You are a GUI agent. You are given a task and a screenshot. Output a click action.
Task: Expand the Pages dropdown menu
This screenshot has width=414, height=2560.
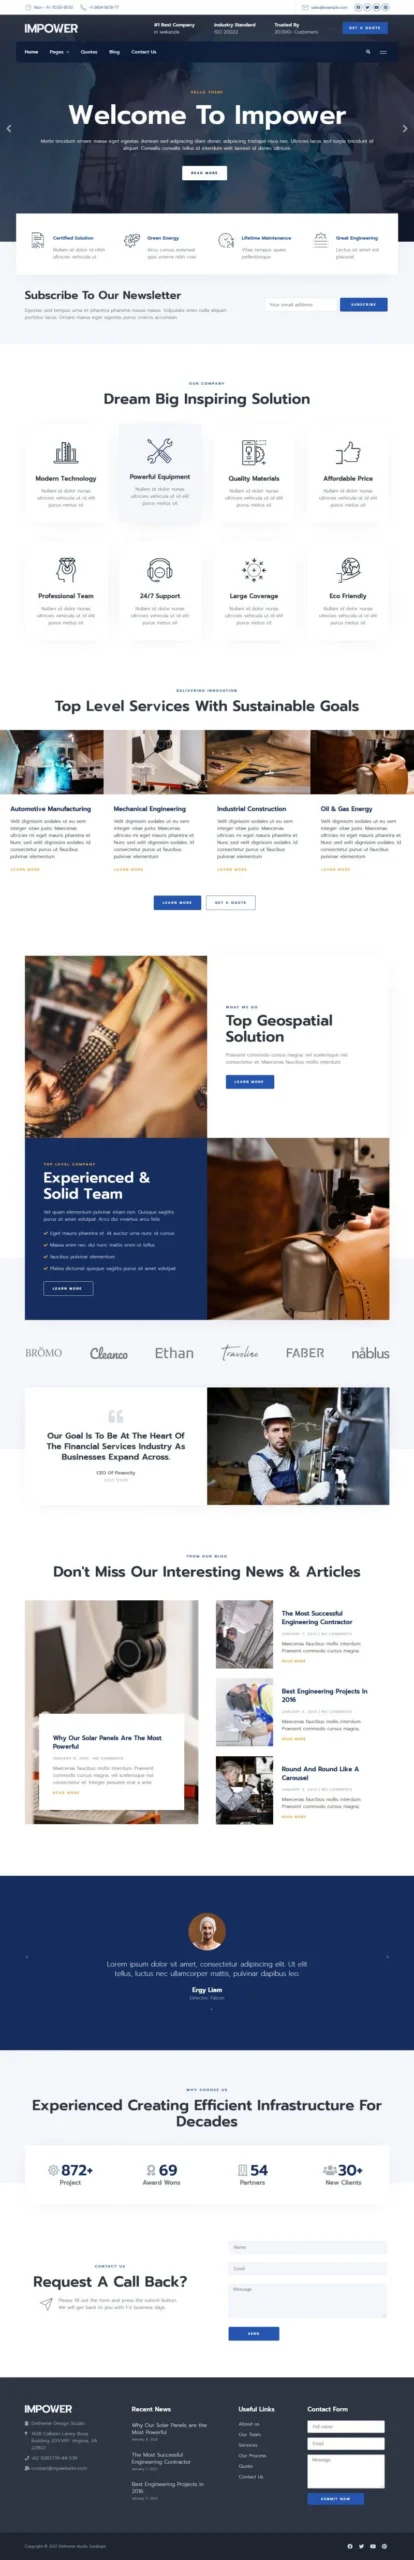click(x=59, y=52)
